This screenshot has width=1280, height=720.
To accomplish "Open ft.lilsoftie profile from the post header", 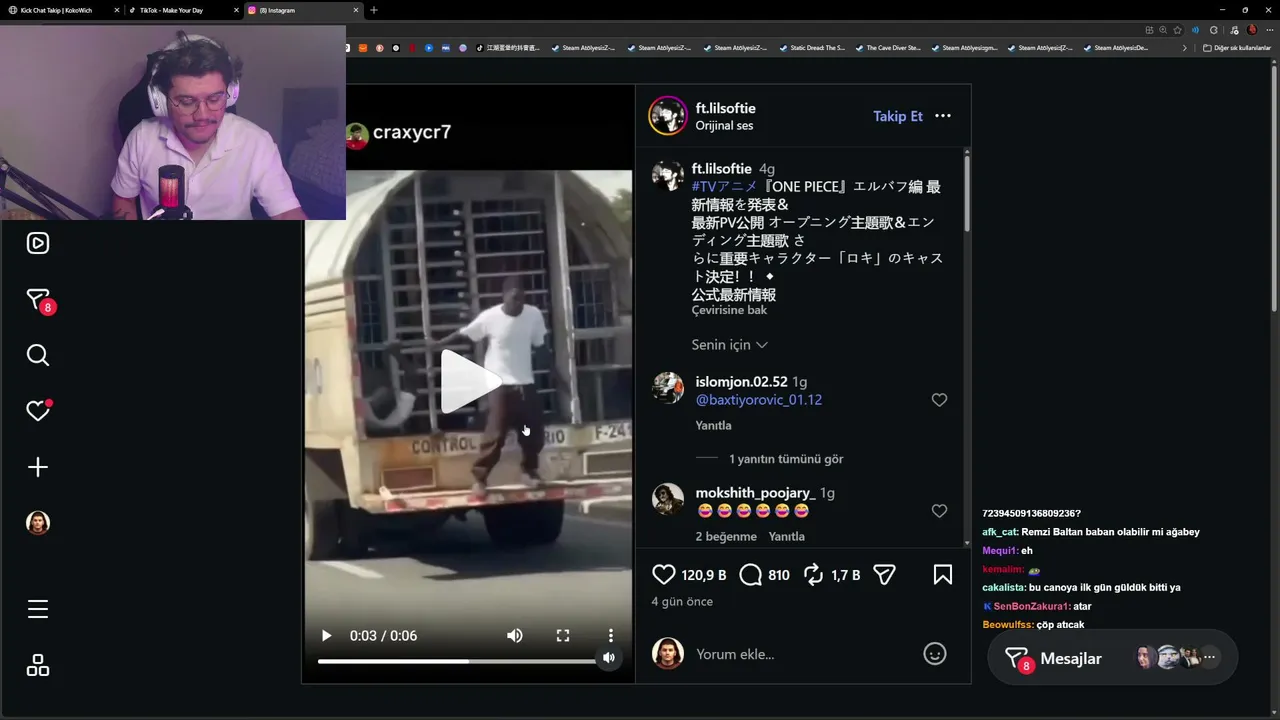I will click(x=726, y=108).
